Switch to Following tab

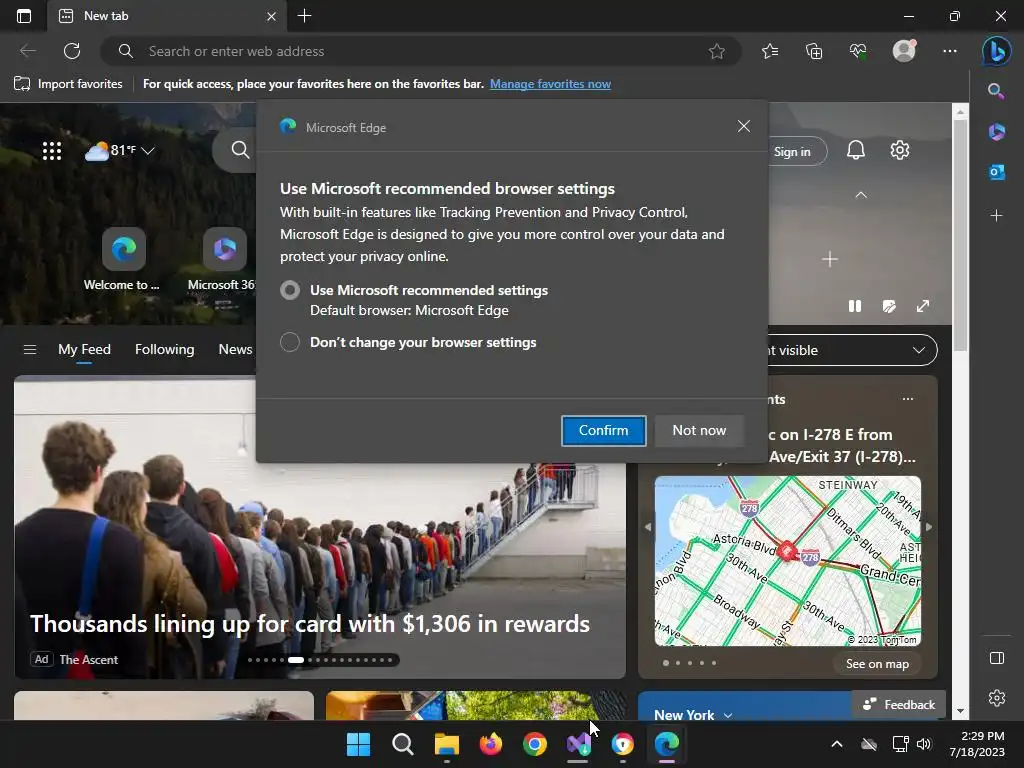click(x=165, y=349)
